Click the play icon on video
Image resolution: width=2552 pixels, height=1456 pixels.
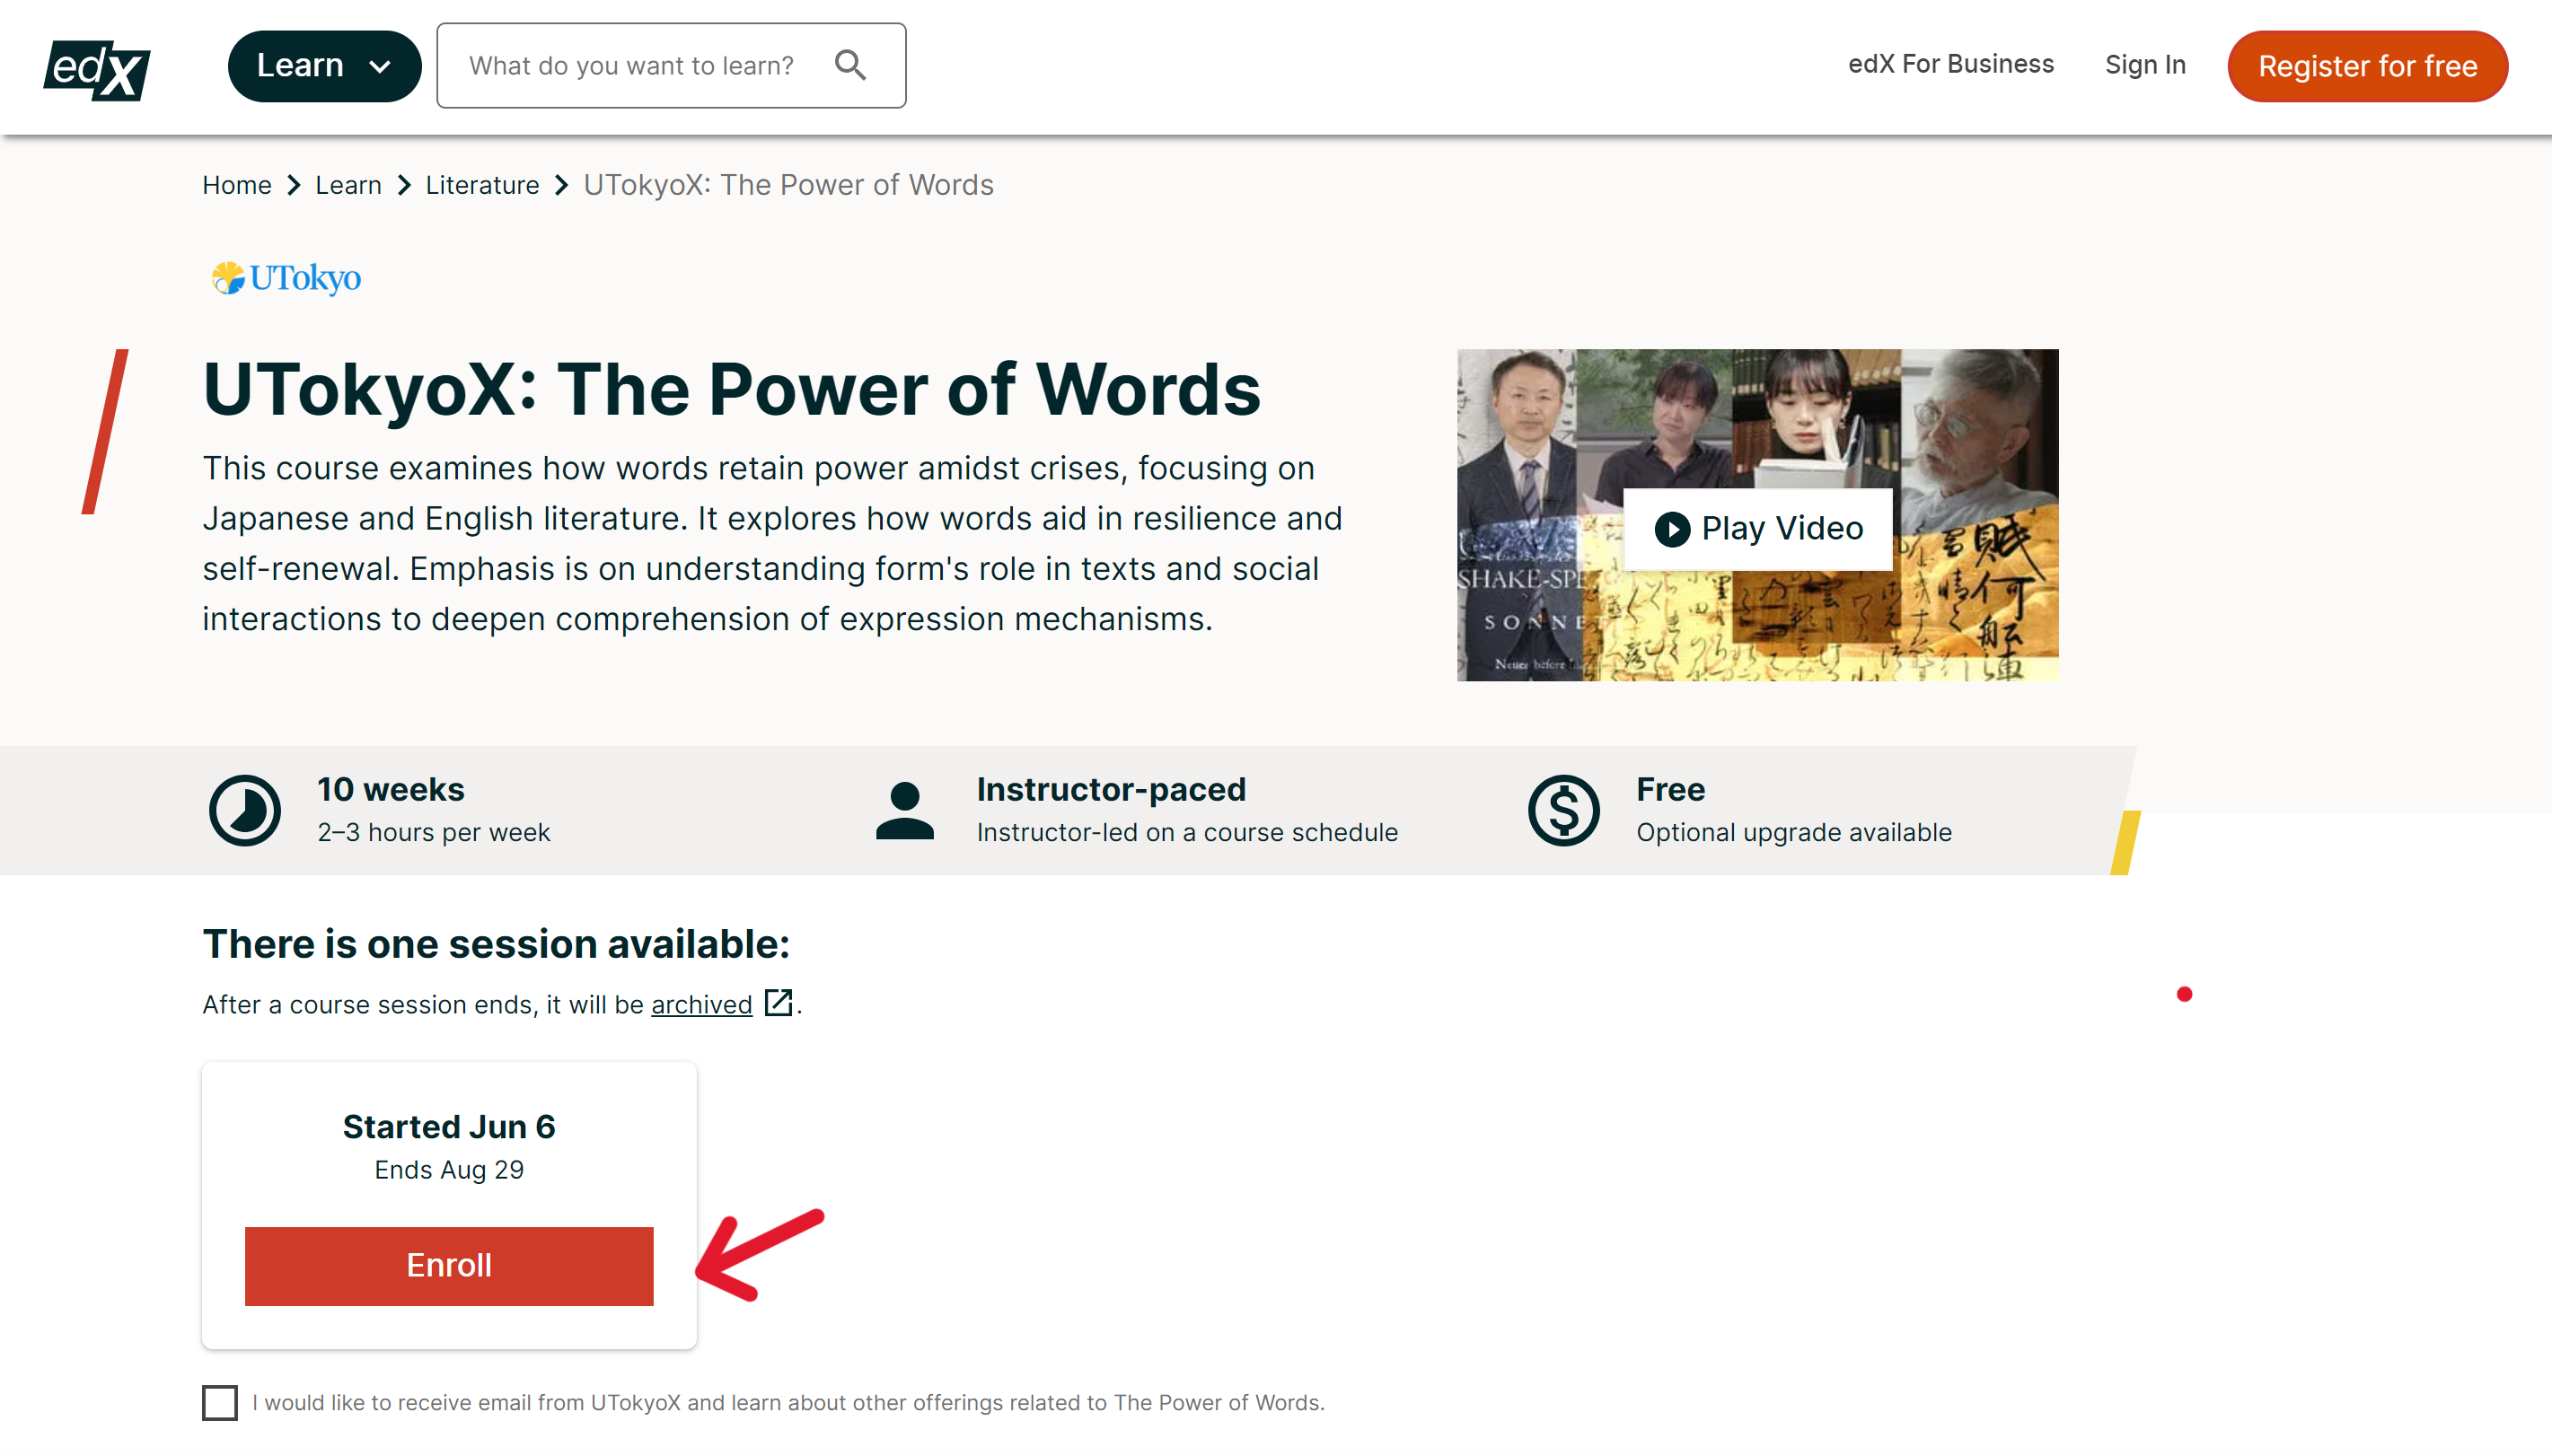coord(1671,529)
